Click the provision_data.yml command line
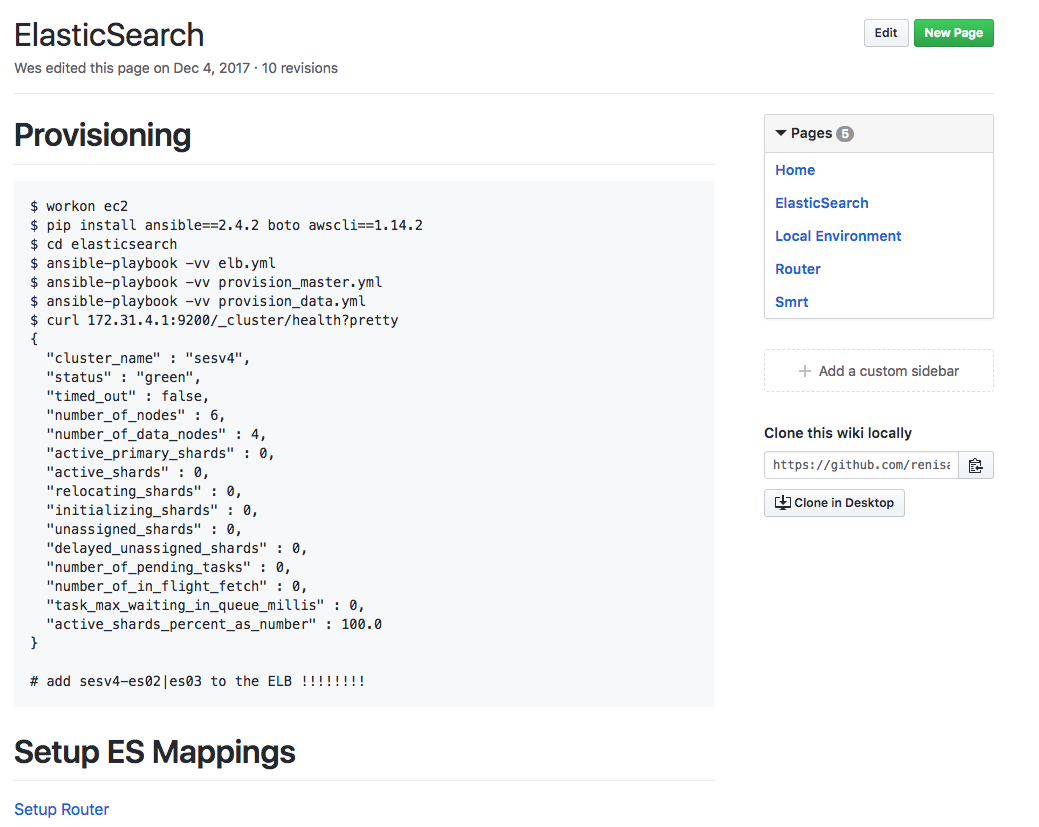Image resolution: width=1039 pixels, height=827 pixels. pyautogui.click(x=197, y=302)
